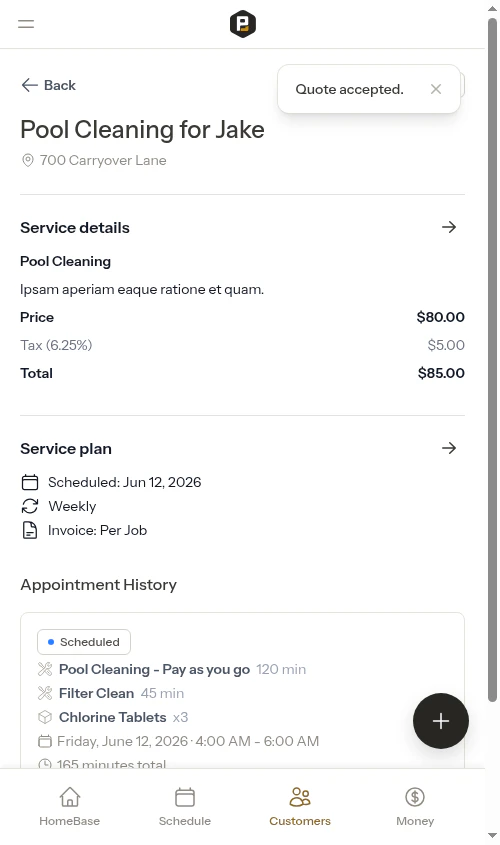Dismiss the Quote accepted notification
This screenshot has height=845, width=500.
[x=436, y=89]
